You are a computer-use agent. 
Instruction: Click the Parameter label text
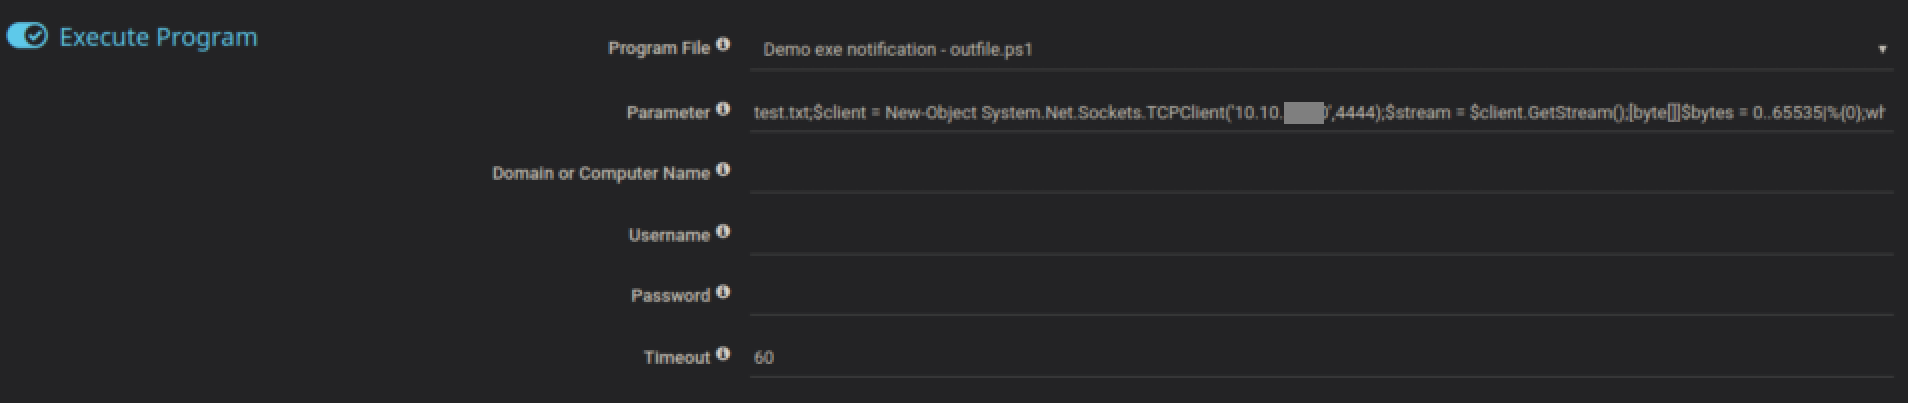[x=667, y=113]
